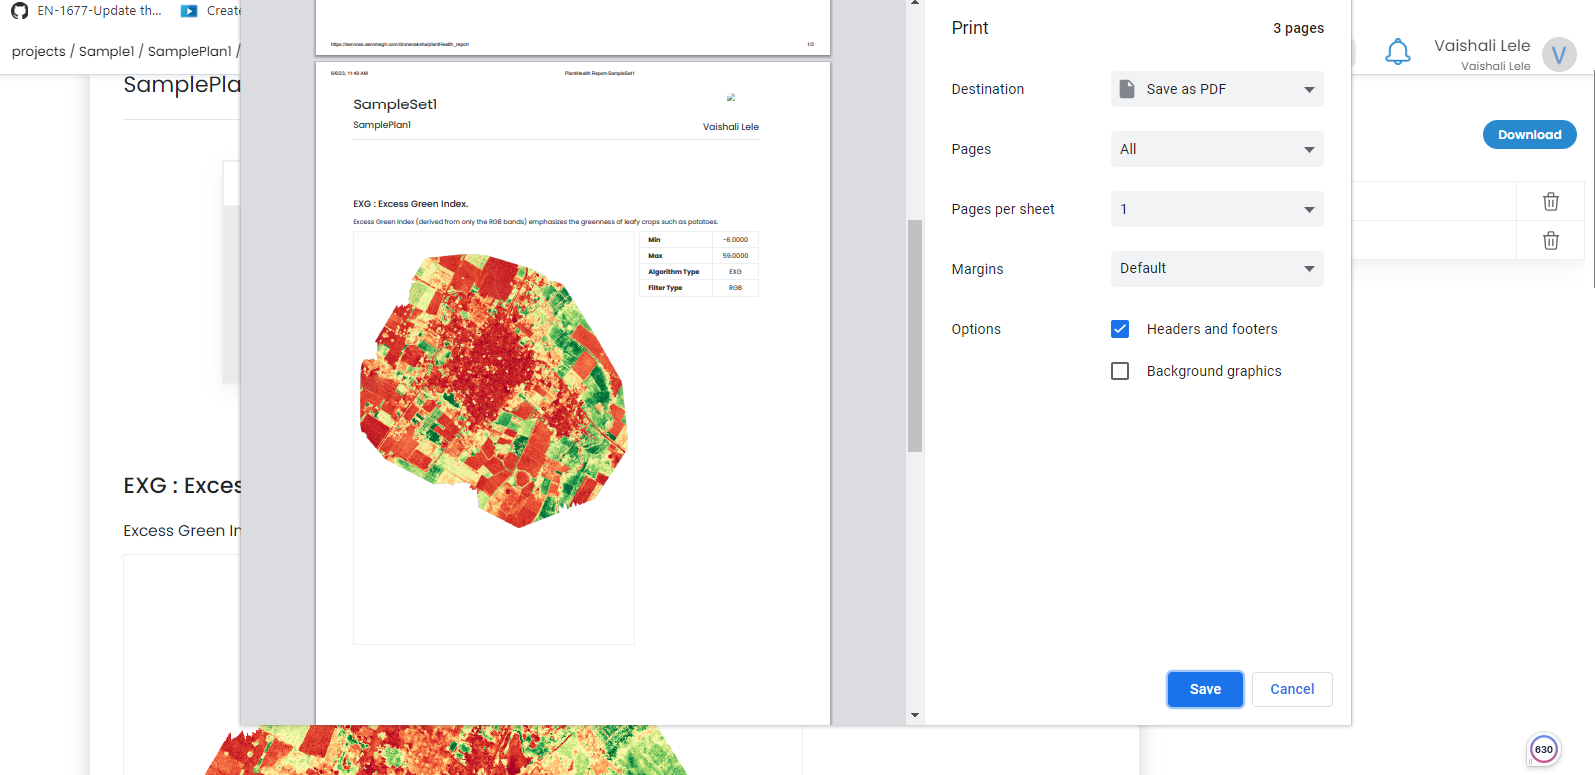1595x775 pixels.
Task: Click the 630 round badge icon
Action: click(x=1543, y=749)
